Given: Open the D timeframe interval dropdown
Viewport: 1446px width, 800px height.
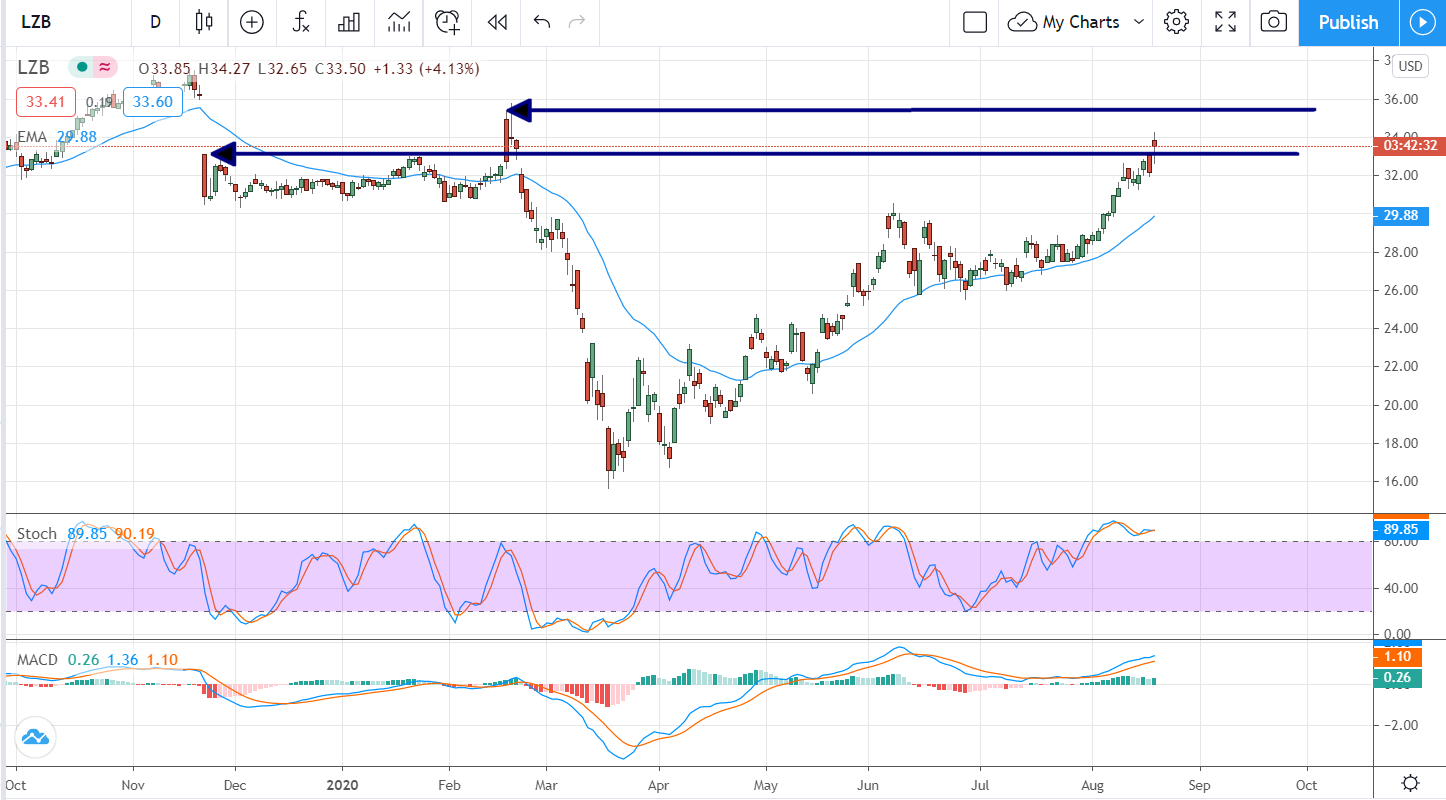Looking at the screenshot, I should [155, 22].
